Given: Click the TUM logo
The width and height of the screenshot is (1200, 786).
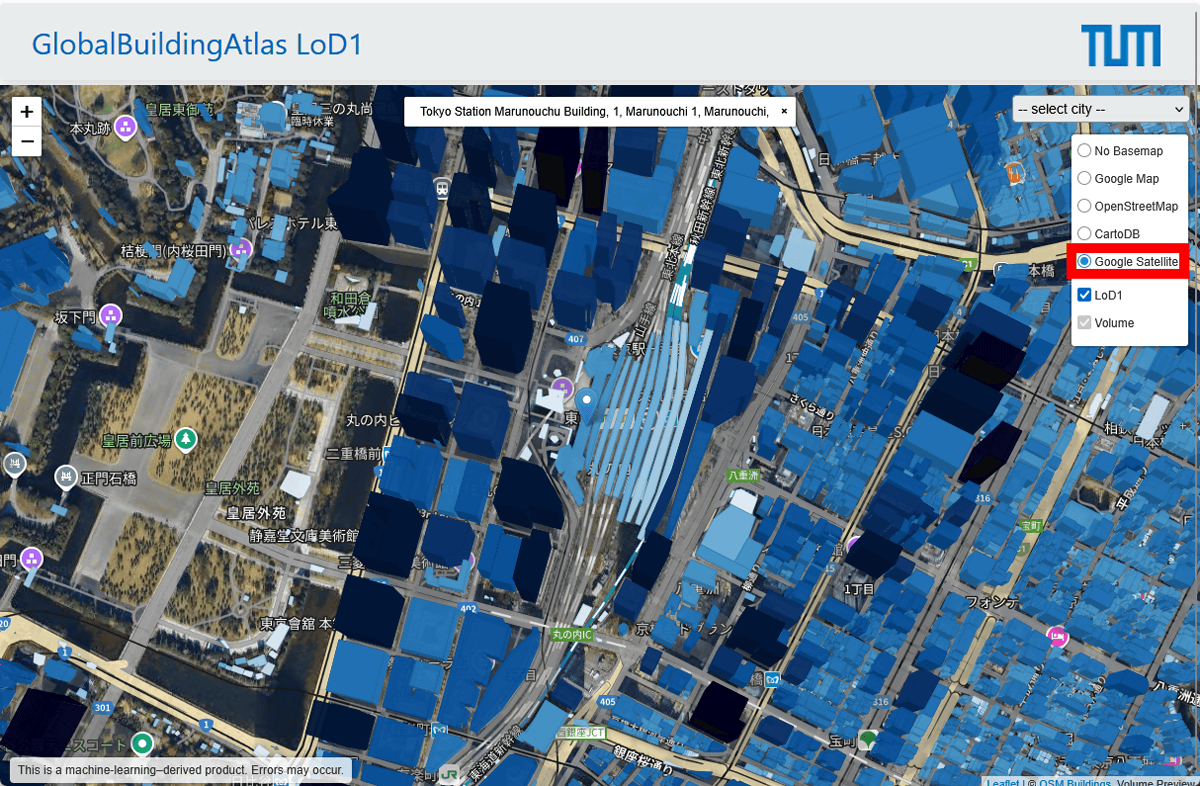Looking at the screenshot, I should coord(1120,46).
